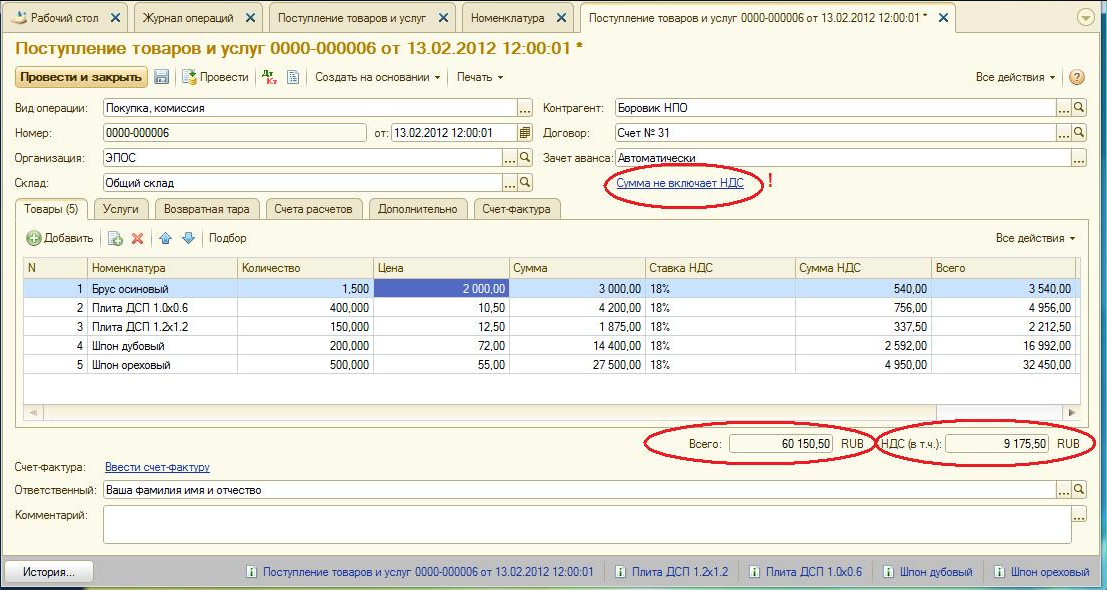Click Сумма не включает НДС link

tap(680, 183)
